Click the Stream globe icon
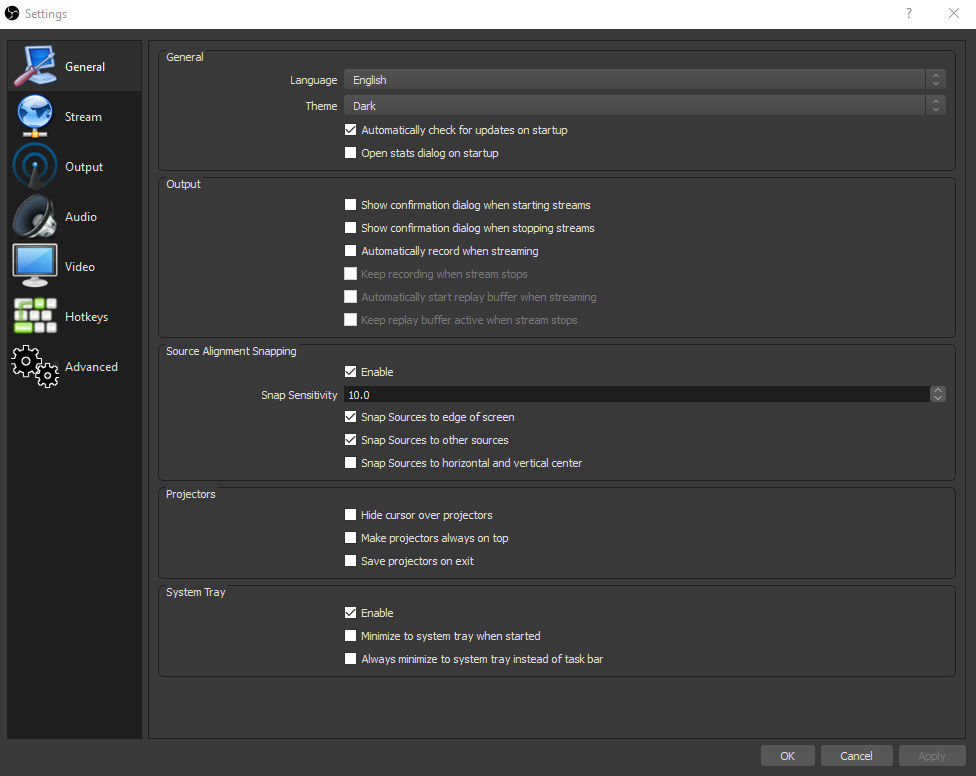 point(35,116)
